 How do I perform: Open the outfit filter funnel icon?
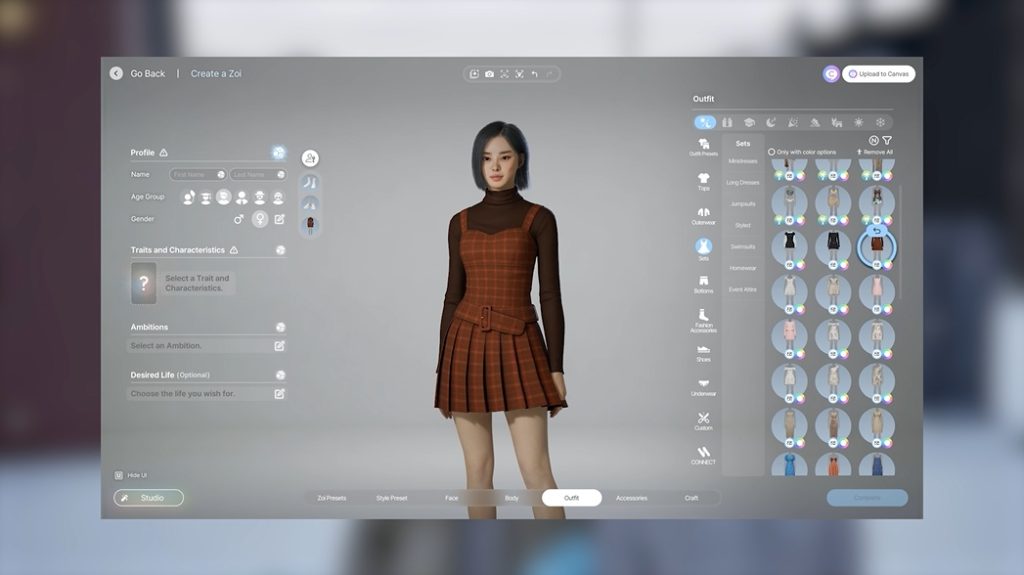[x=887, y=140]
